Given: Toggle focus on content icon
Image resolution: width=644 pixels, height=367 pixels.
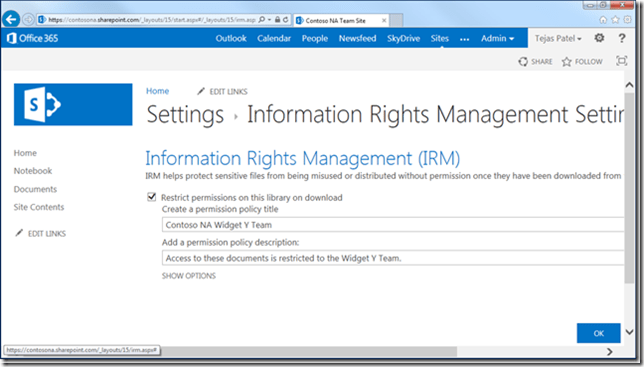Looking at the screenshot, I should coord(621,61).
